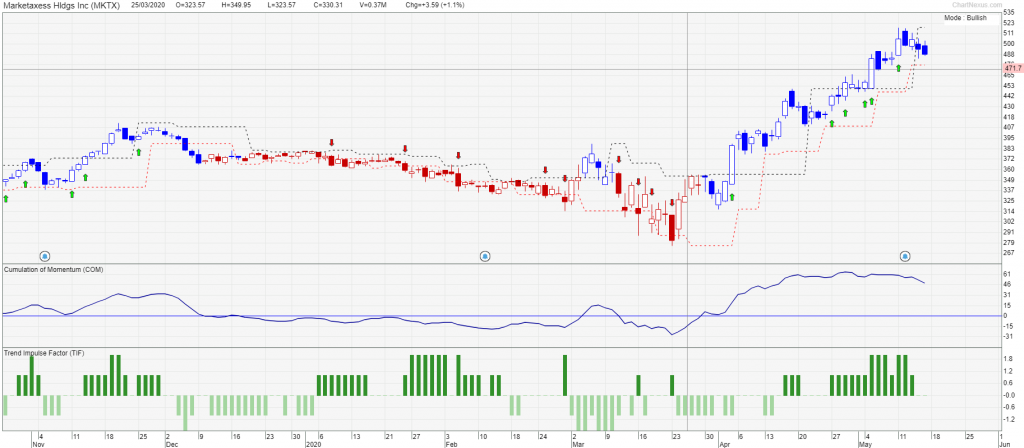Click the circular event marker near early November
Viewport: 1024px width, 448px height.
pyautogui.click(x=45, y=256)
